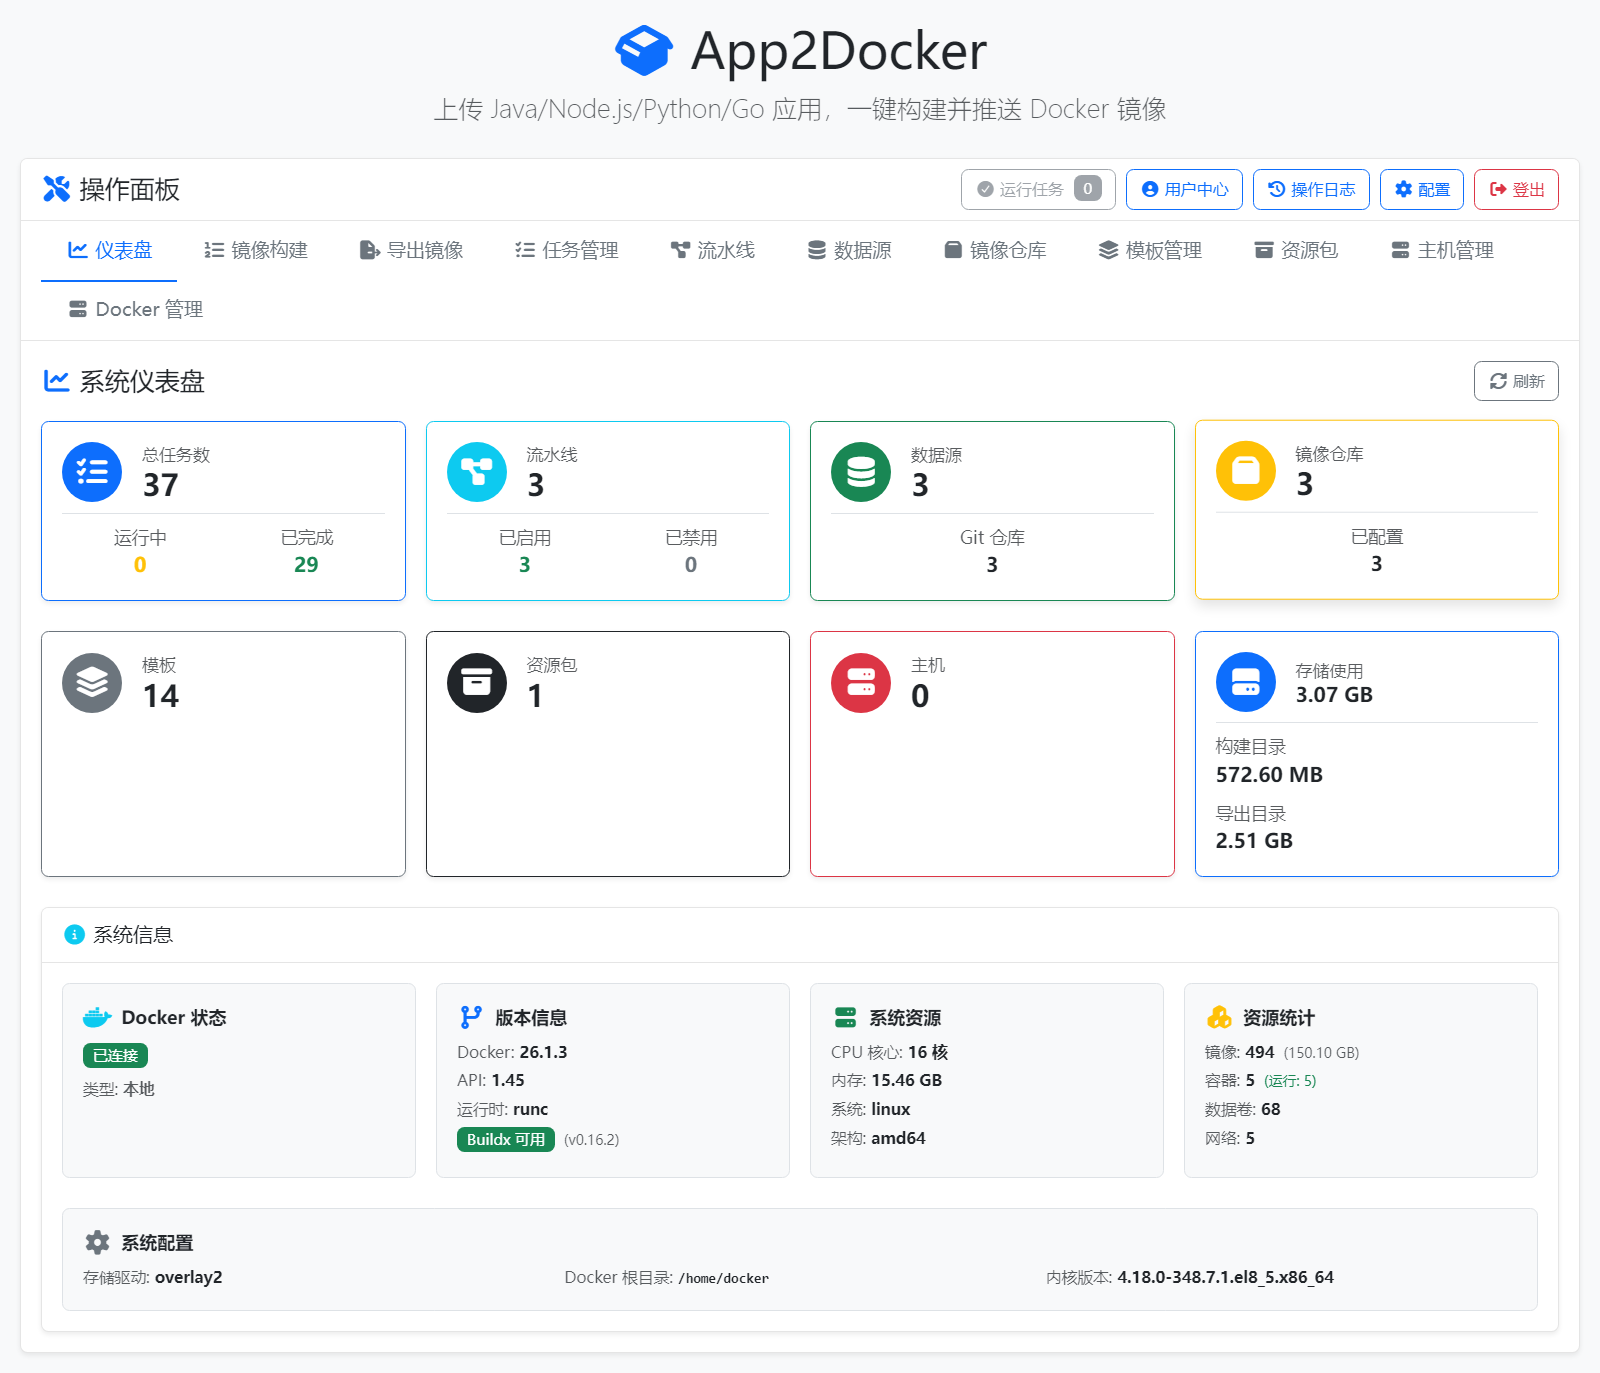Open the 任务管理 tab

point(566,250)
